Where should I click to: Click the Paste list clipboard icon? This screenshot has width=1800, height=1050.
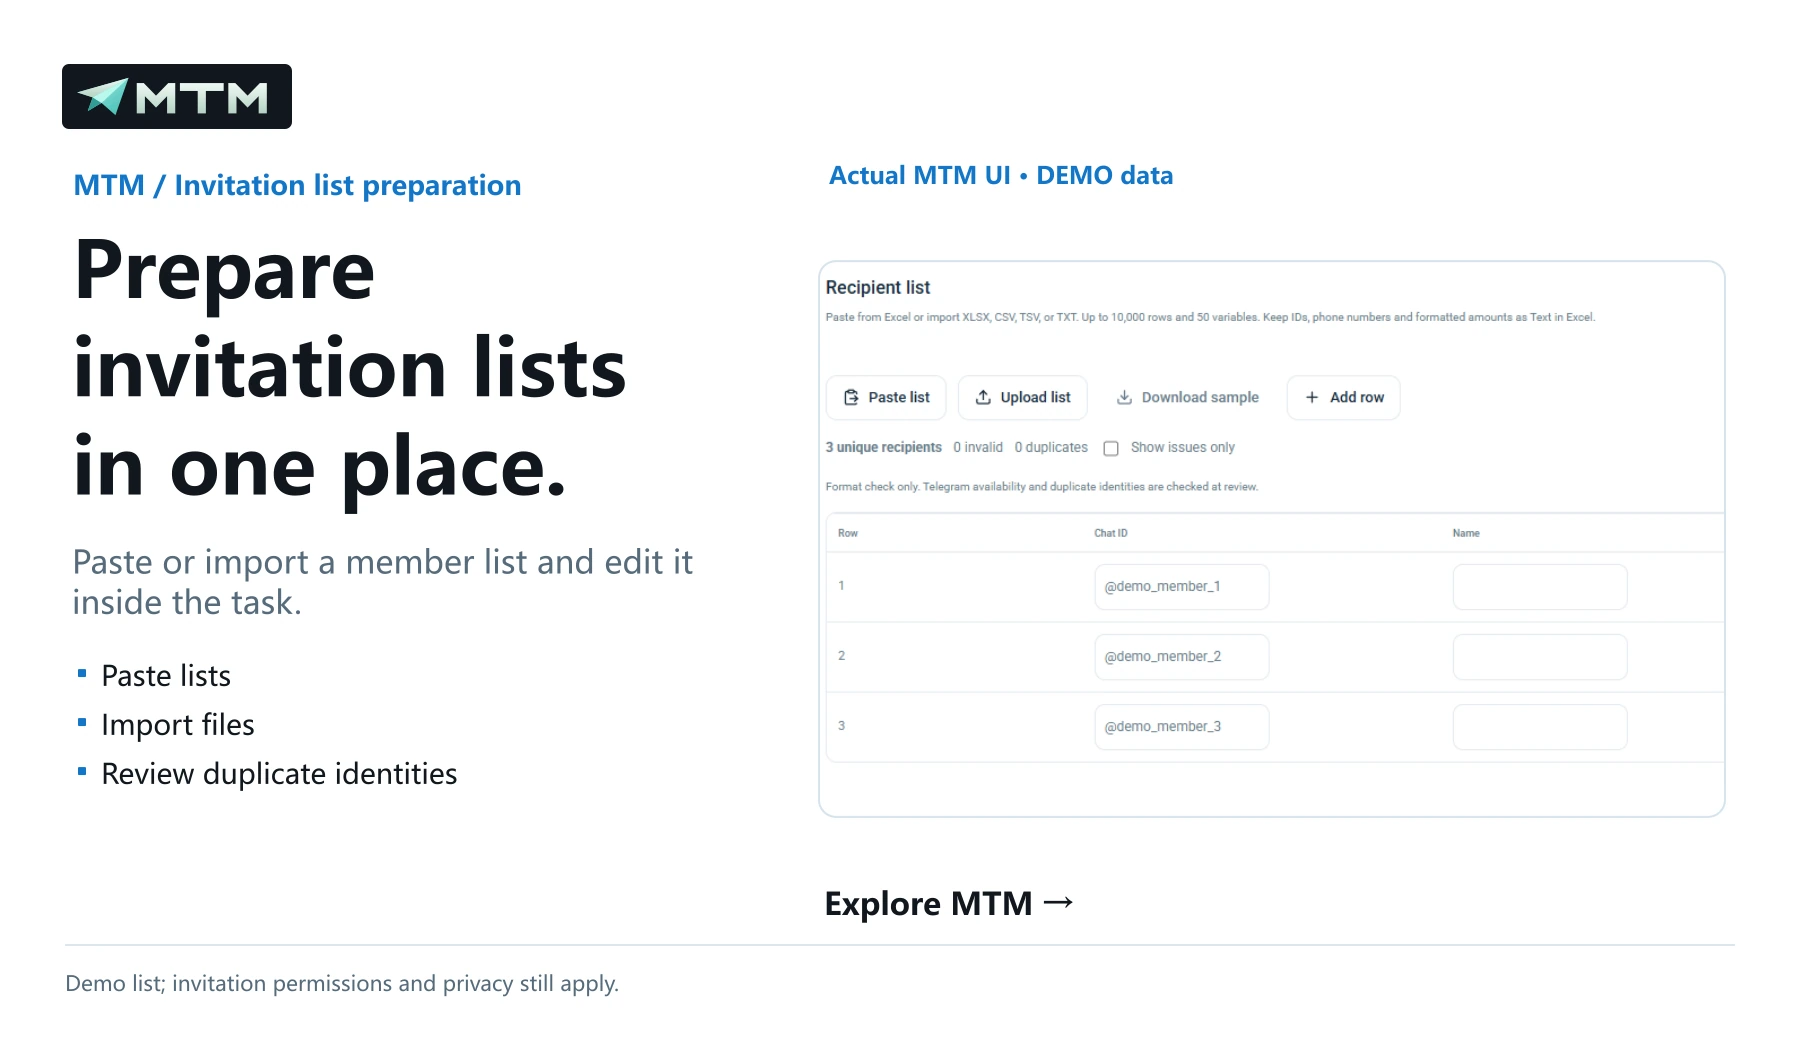pyautogui.click(x=851, y=397)
